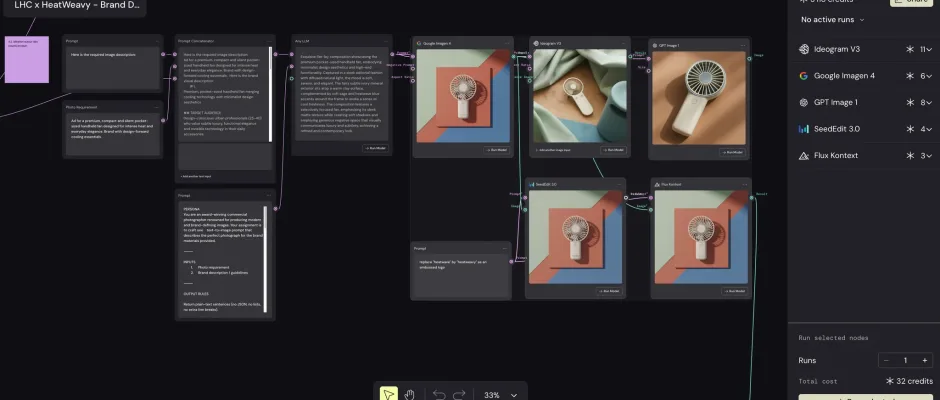Click credit star icon in Ideogram V3 row
940x400 pixels.
pos(909,49)
